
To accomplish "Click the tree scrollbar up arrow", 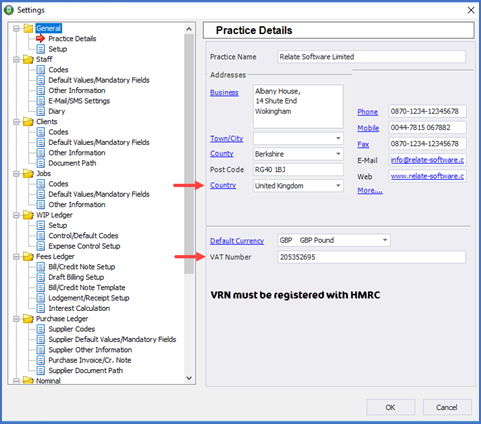I will point(189,29).
